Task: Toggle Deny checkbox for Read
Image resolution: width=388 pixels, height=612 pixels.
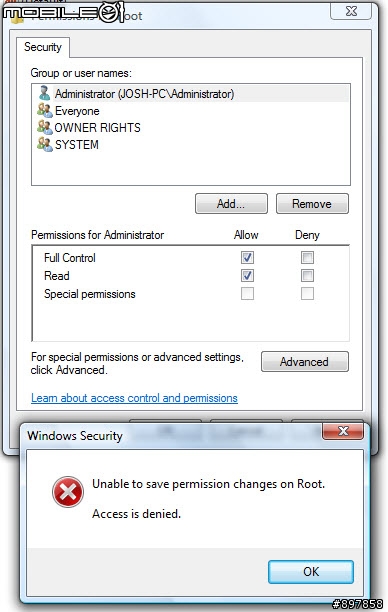Action: point(307,276)
